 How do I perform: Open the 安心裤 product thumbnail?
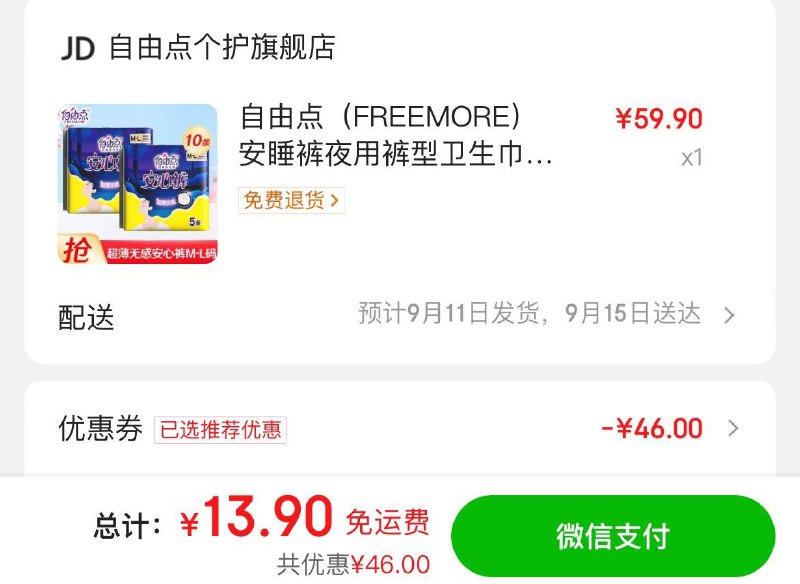137,184
